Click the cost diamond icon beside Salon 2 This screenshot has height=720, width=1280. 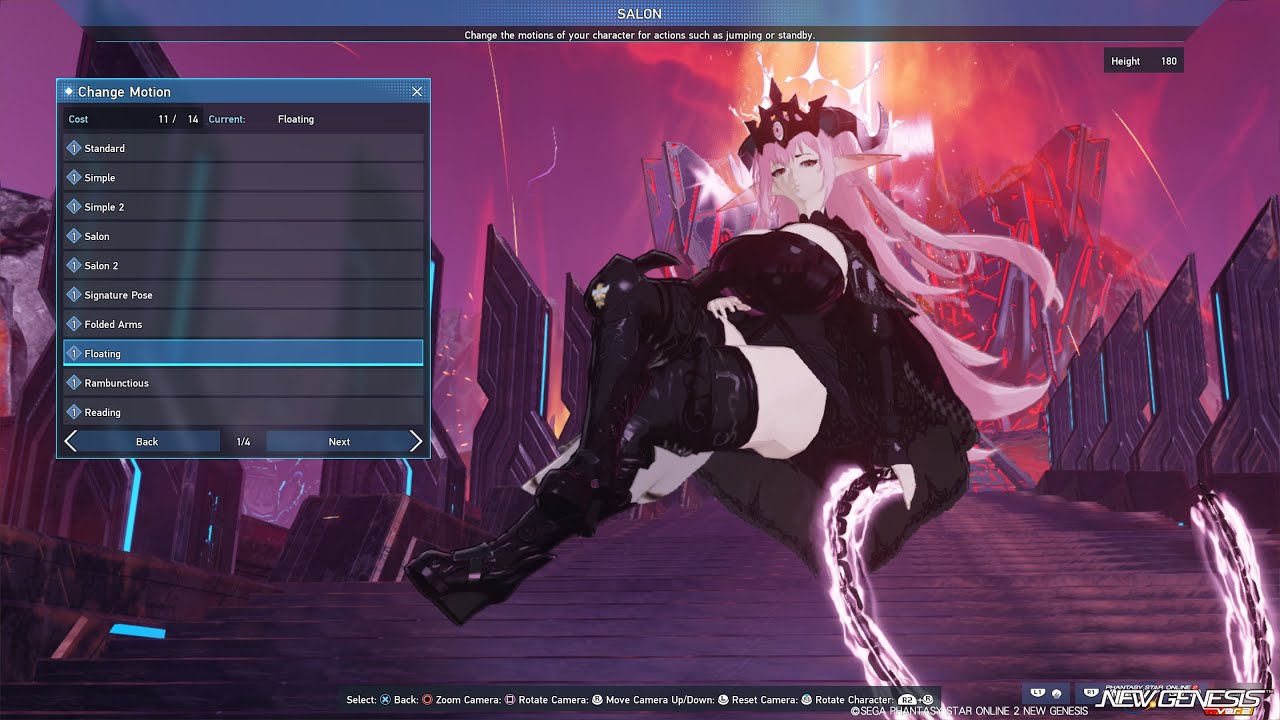click(74, 265)
